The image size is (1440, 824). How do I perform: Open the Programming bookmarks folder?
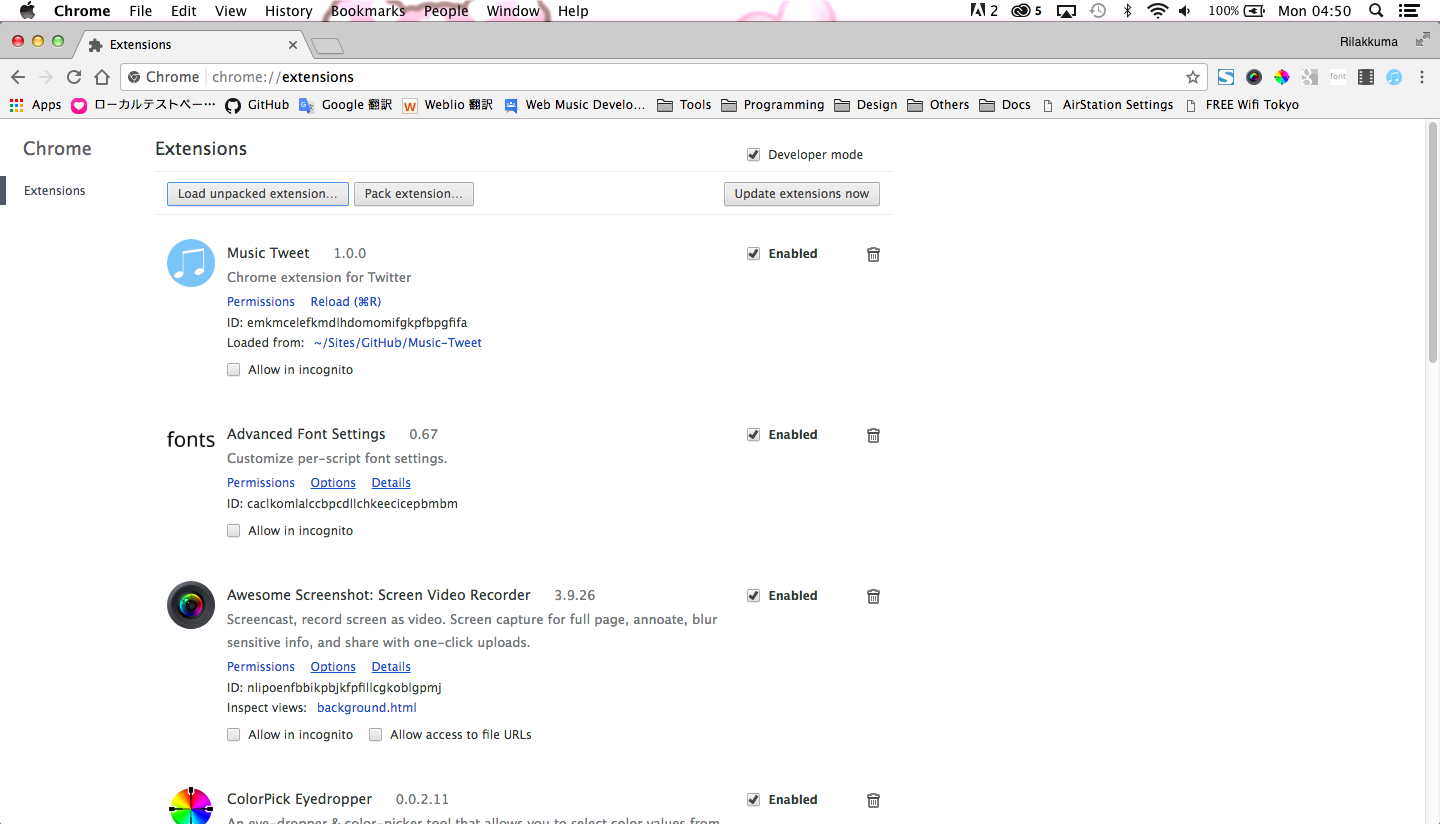pyautogui.click(x=772, y=105)
